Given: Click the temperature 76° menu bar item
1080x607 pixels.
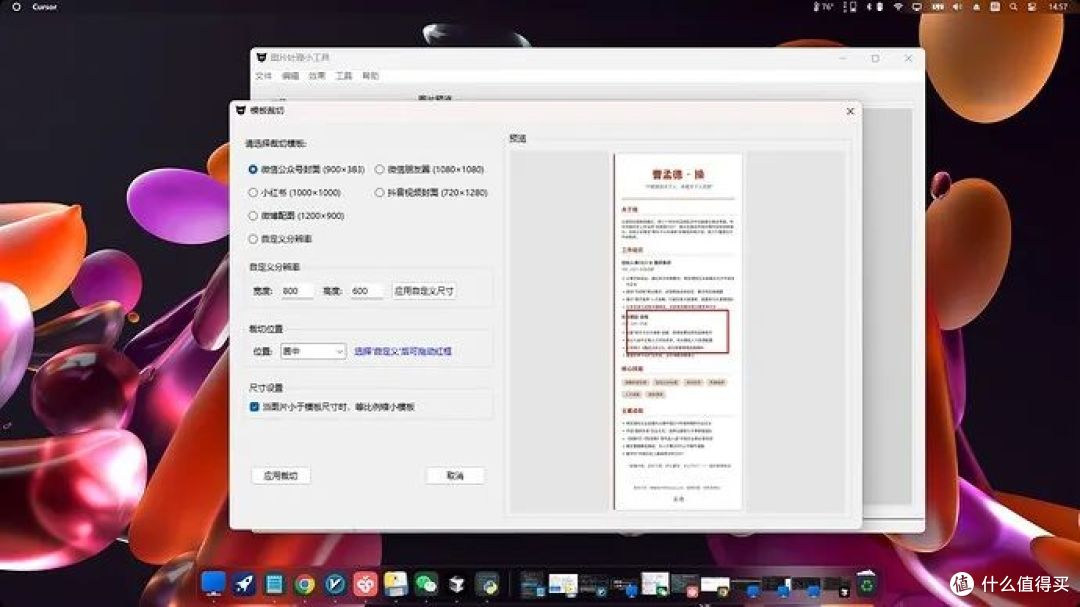Looking at the screenshot, I should (x=823, y=7).
